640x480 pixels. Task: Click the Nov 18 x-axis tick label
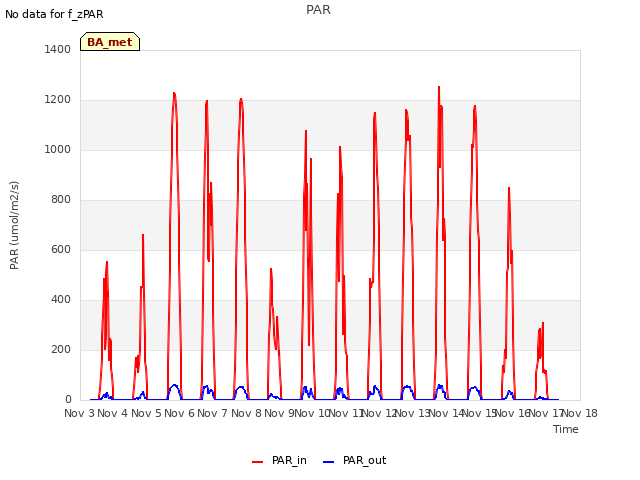pos(580,413)
